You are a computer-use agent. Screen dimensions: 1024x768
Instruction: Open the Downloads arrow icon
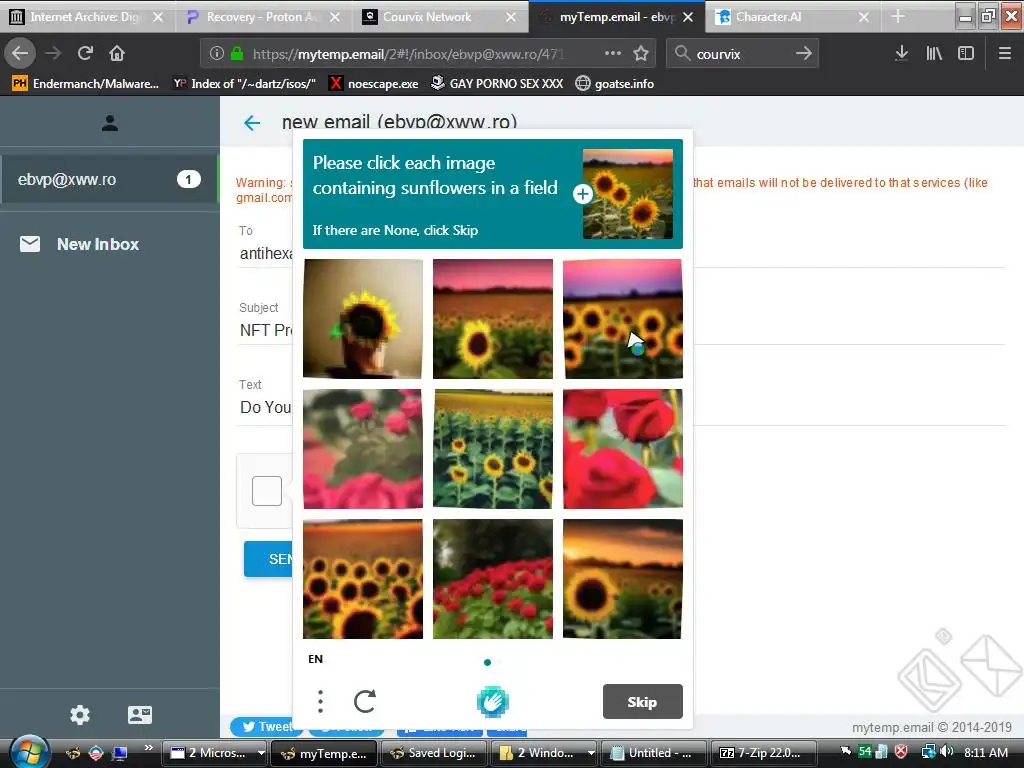click(901, 54)
